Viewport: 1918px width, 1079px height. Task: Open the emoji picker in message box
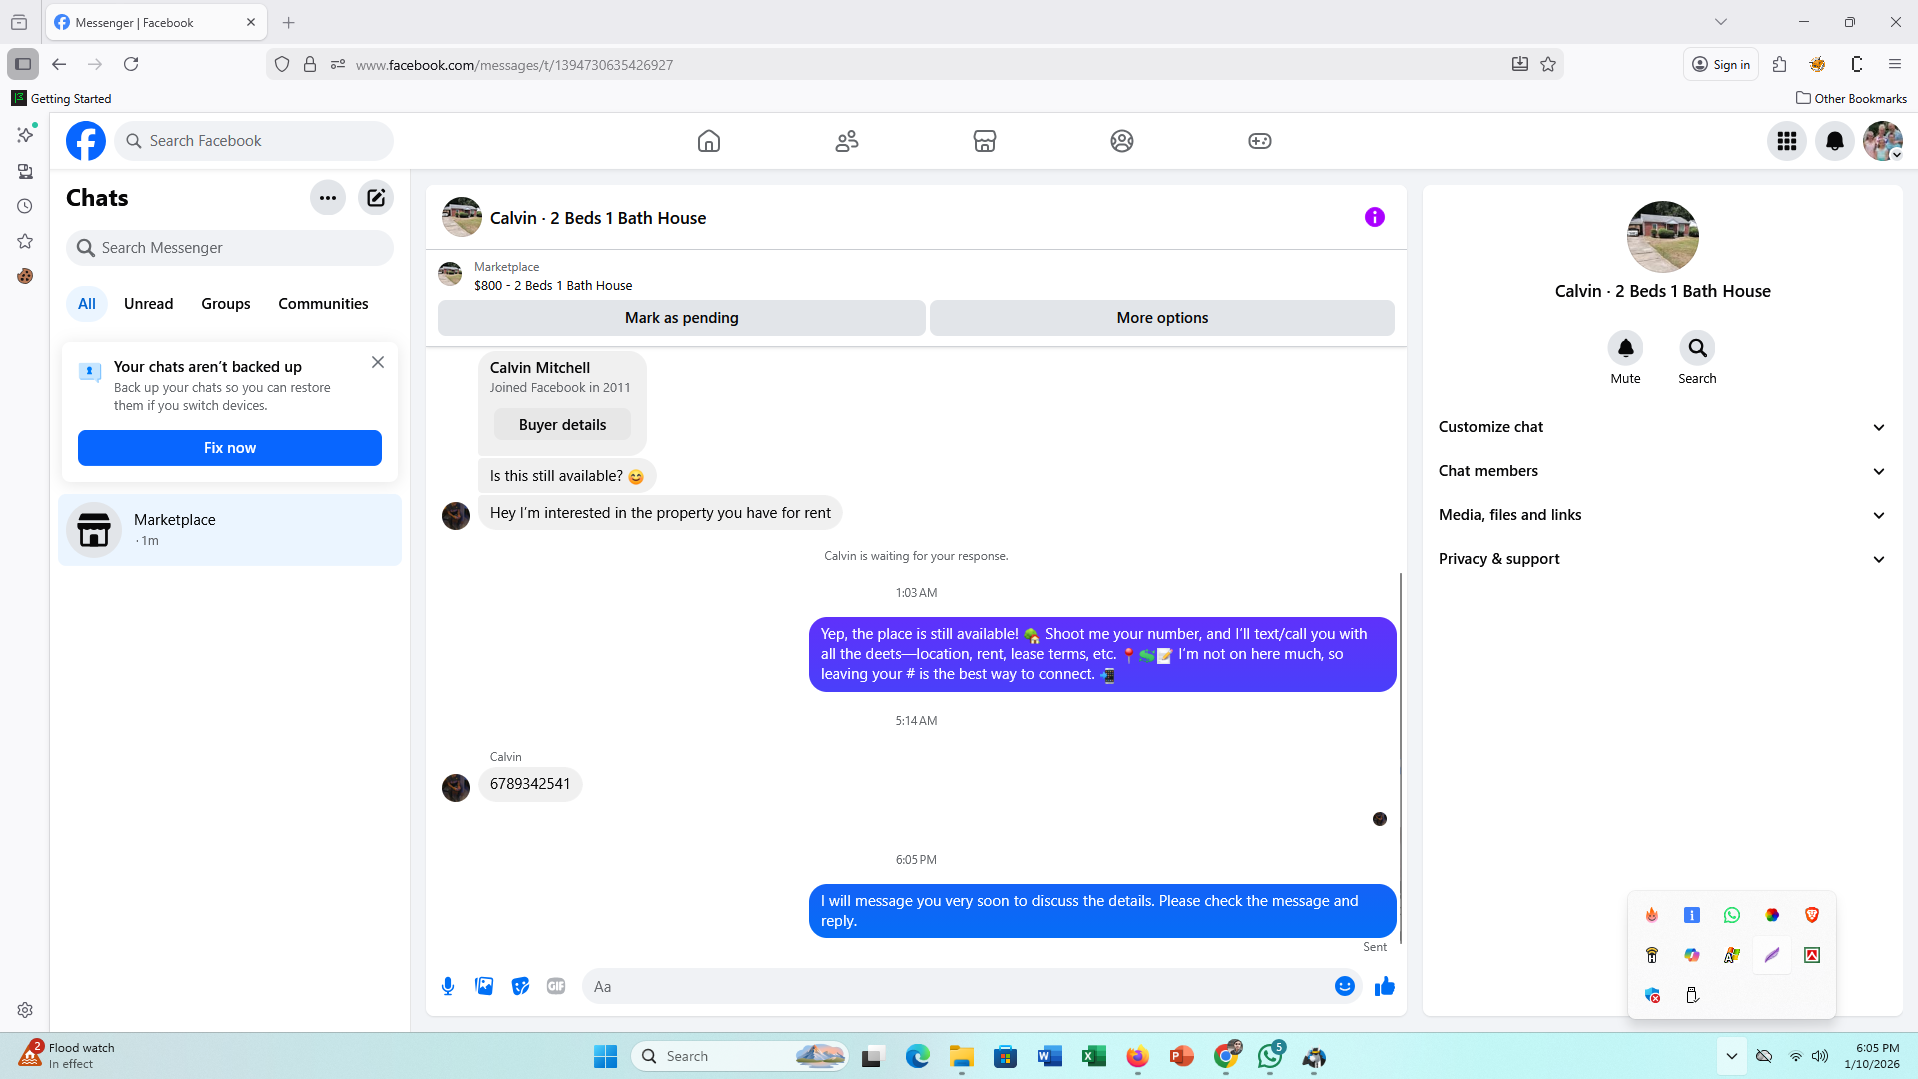pos(1345,986)
